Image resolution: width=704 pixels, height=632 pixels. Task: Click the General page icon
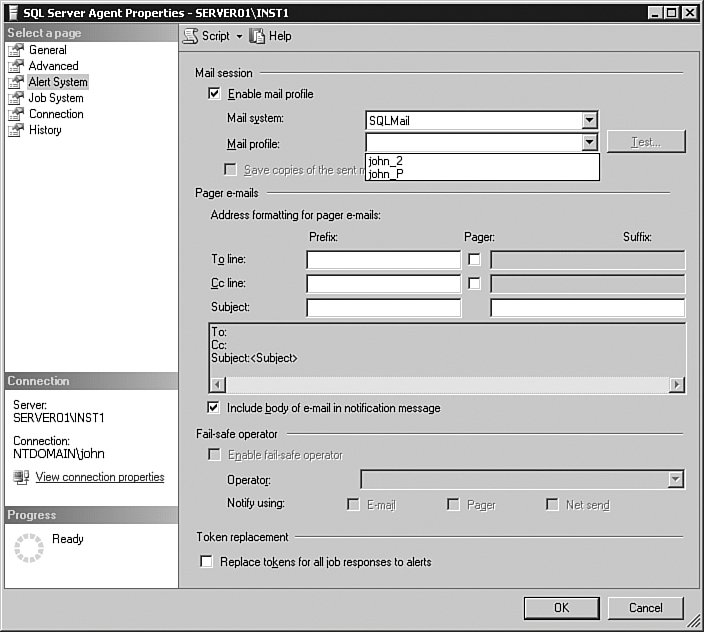click(x=16, y=50)
